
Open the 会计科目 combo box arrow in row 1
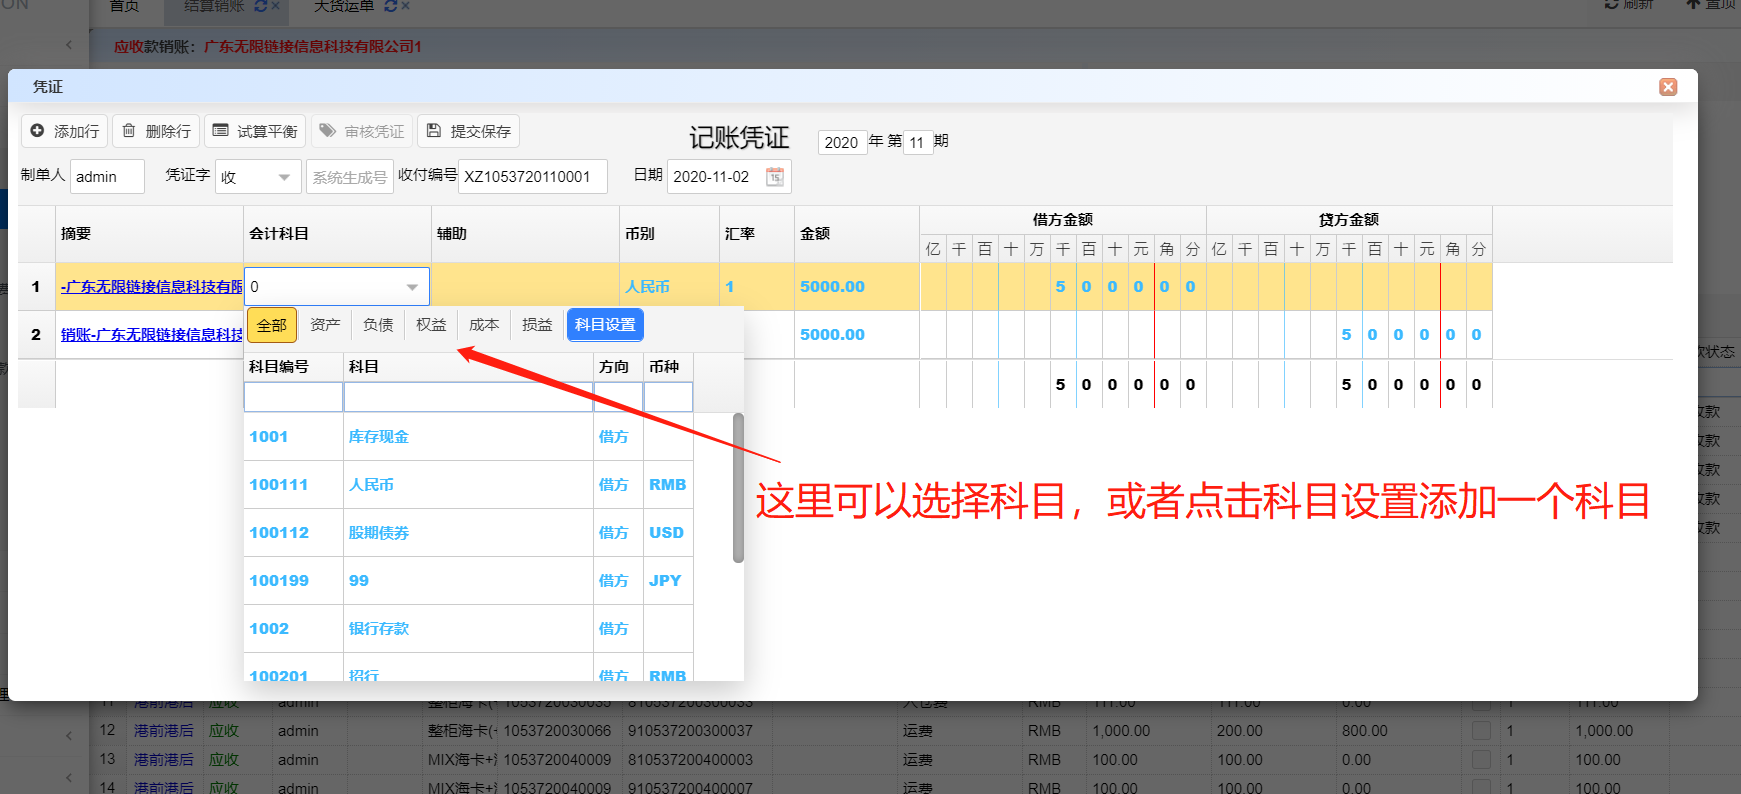pyautogui.click(x=412, y=287)
